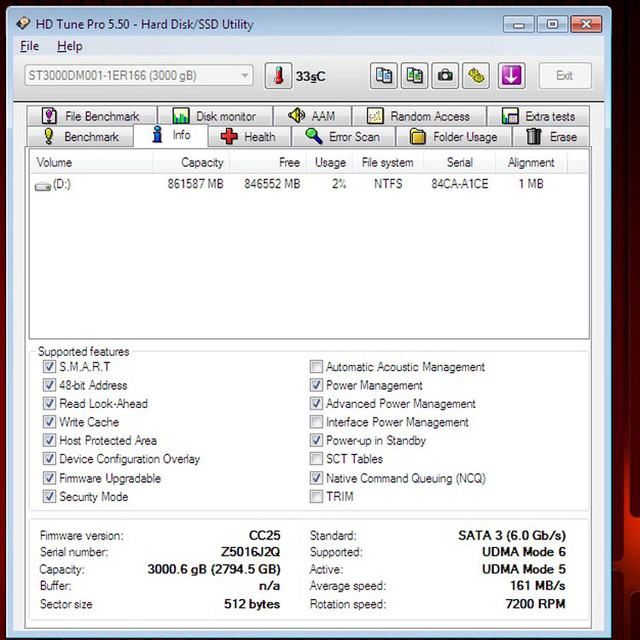
Task: Click the serial number value Z5016J2Q
Action: (x=251, y=552)
